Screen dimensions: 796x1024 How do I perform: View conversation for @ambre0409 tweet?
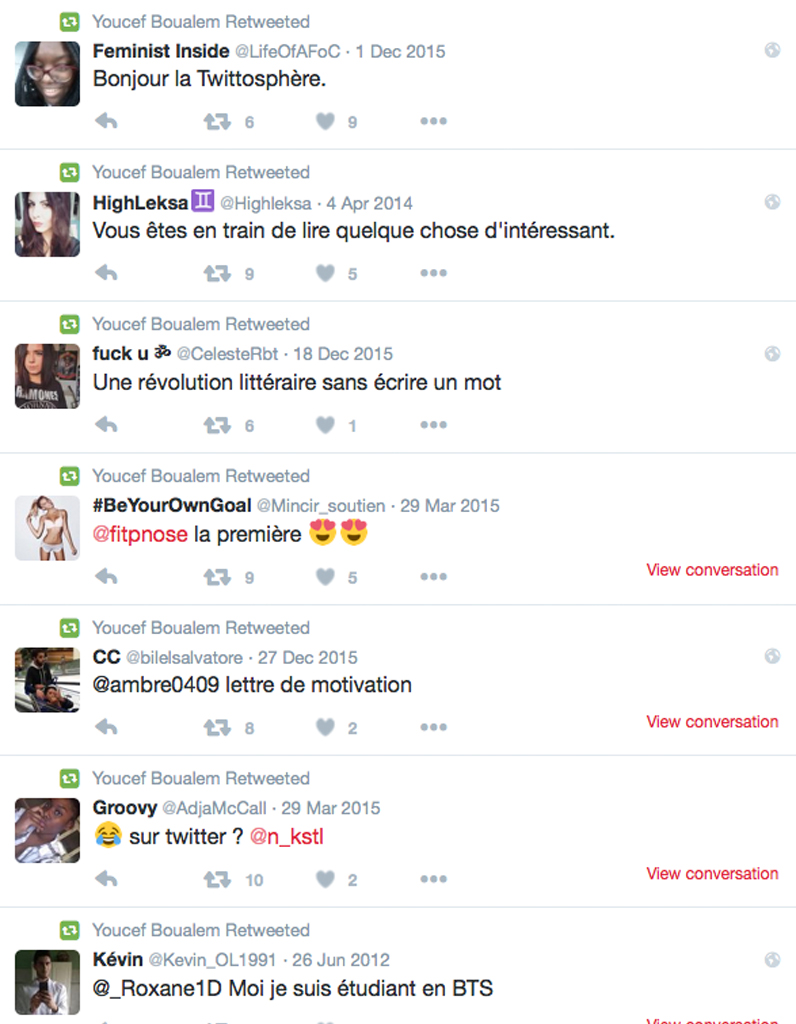pyautogui.click(x=712, y=722)
